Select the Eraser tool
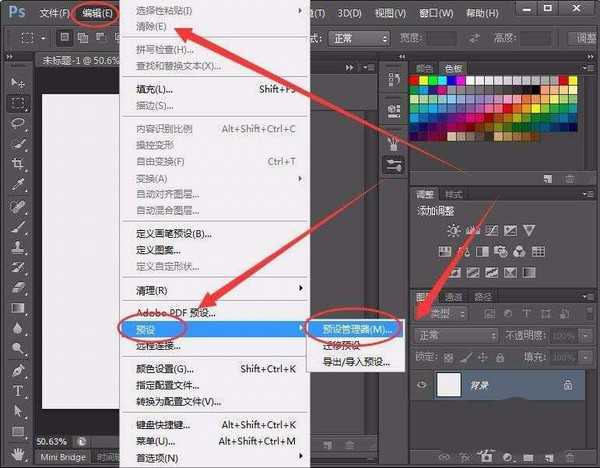600x468 pixels. point(18,289)
